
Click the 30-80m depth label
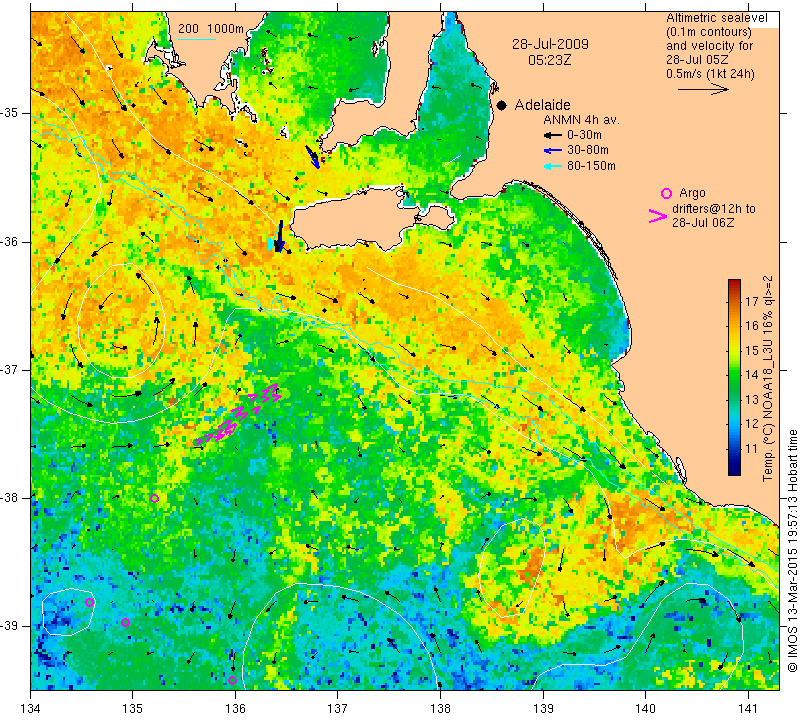click(x=588, y=150)
